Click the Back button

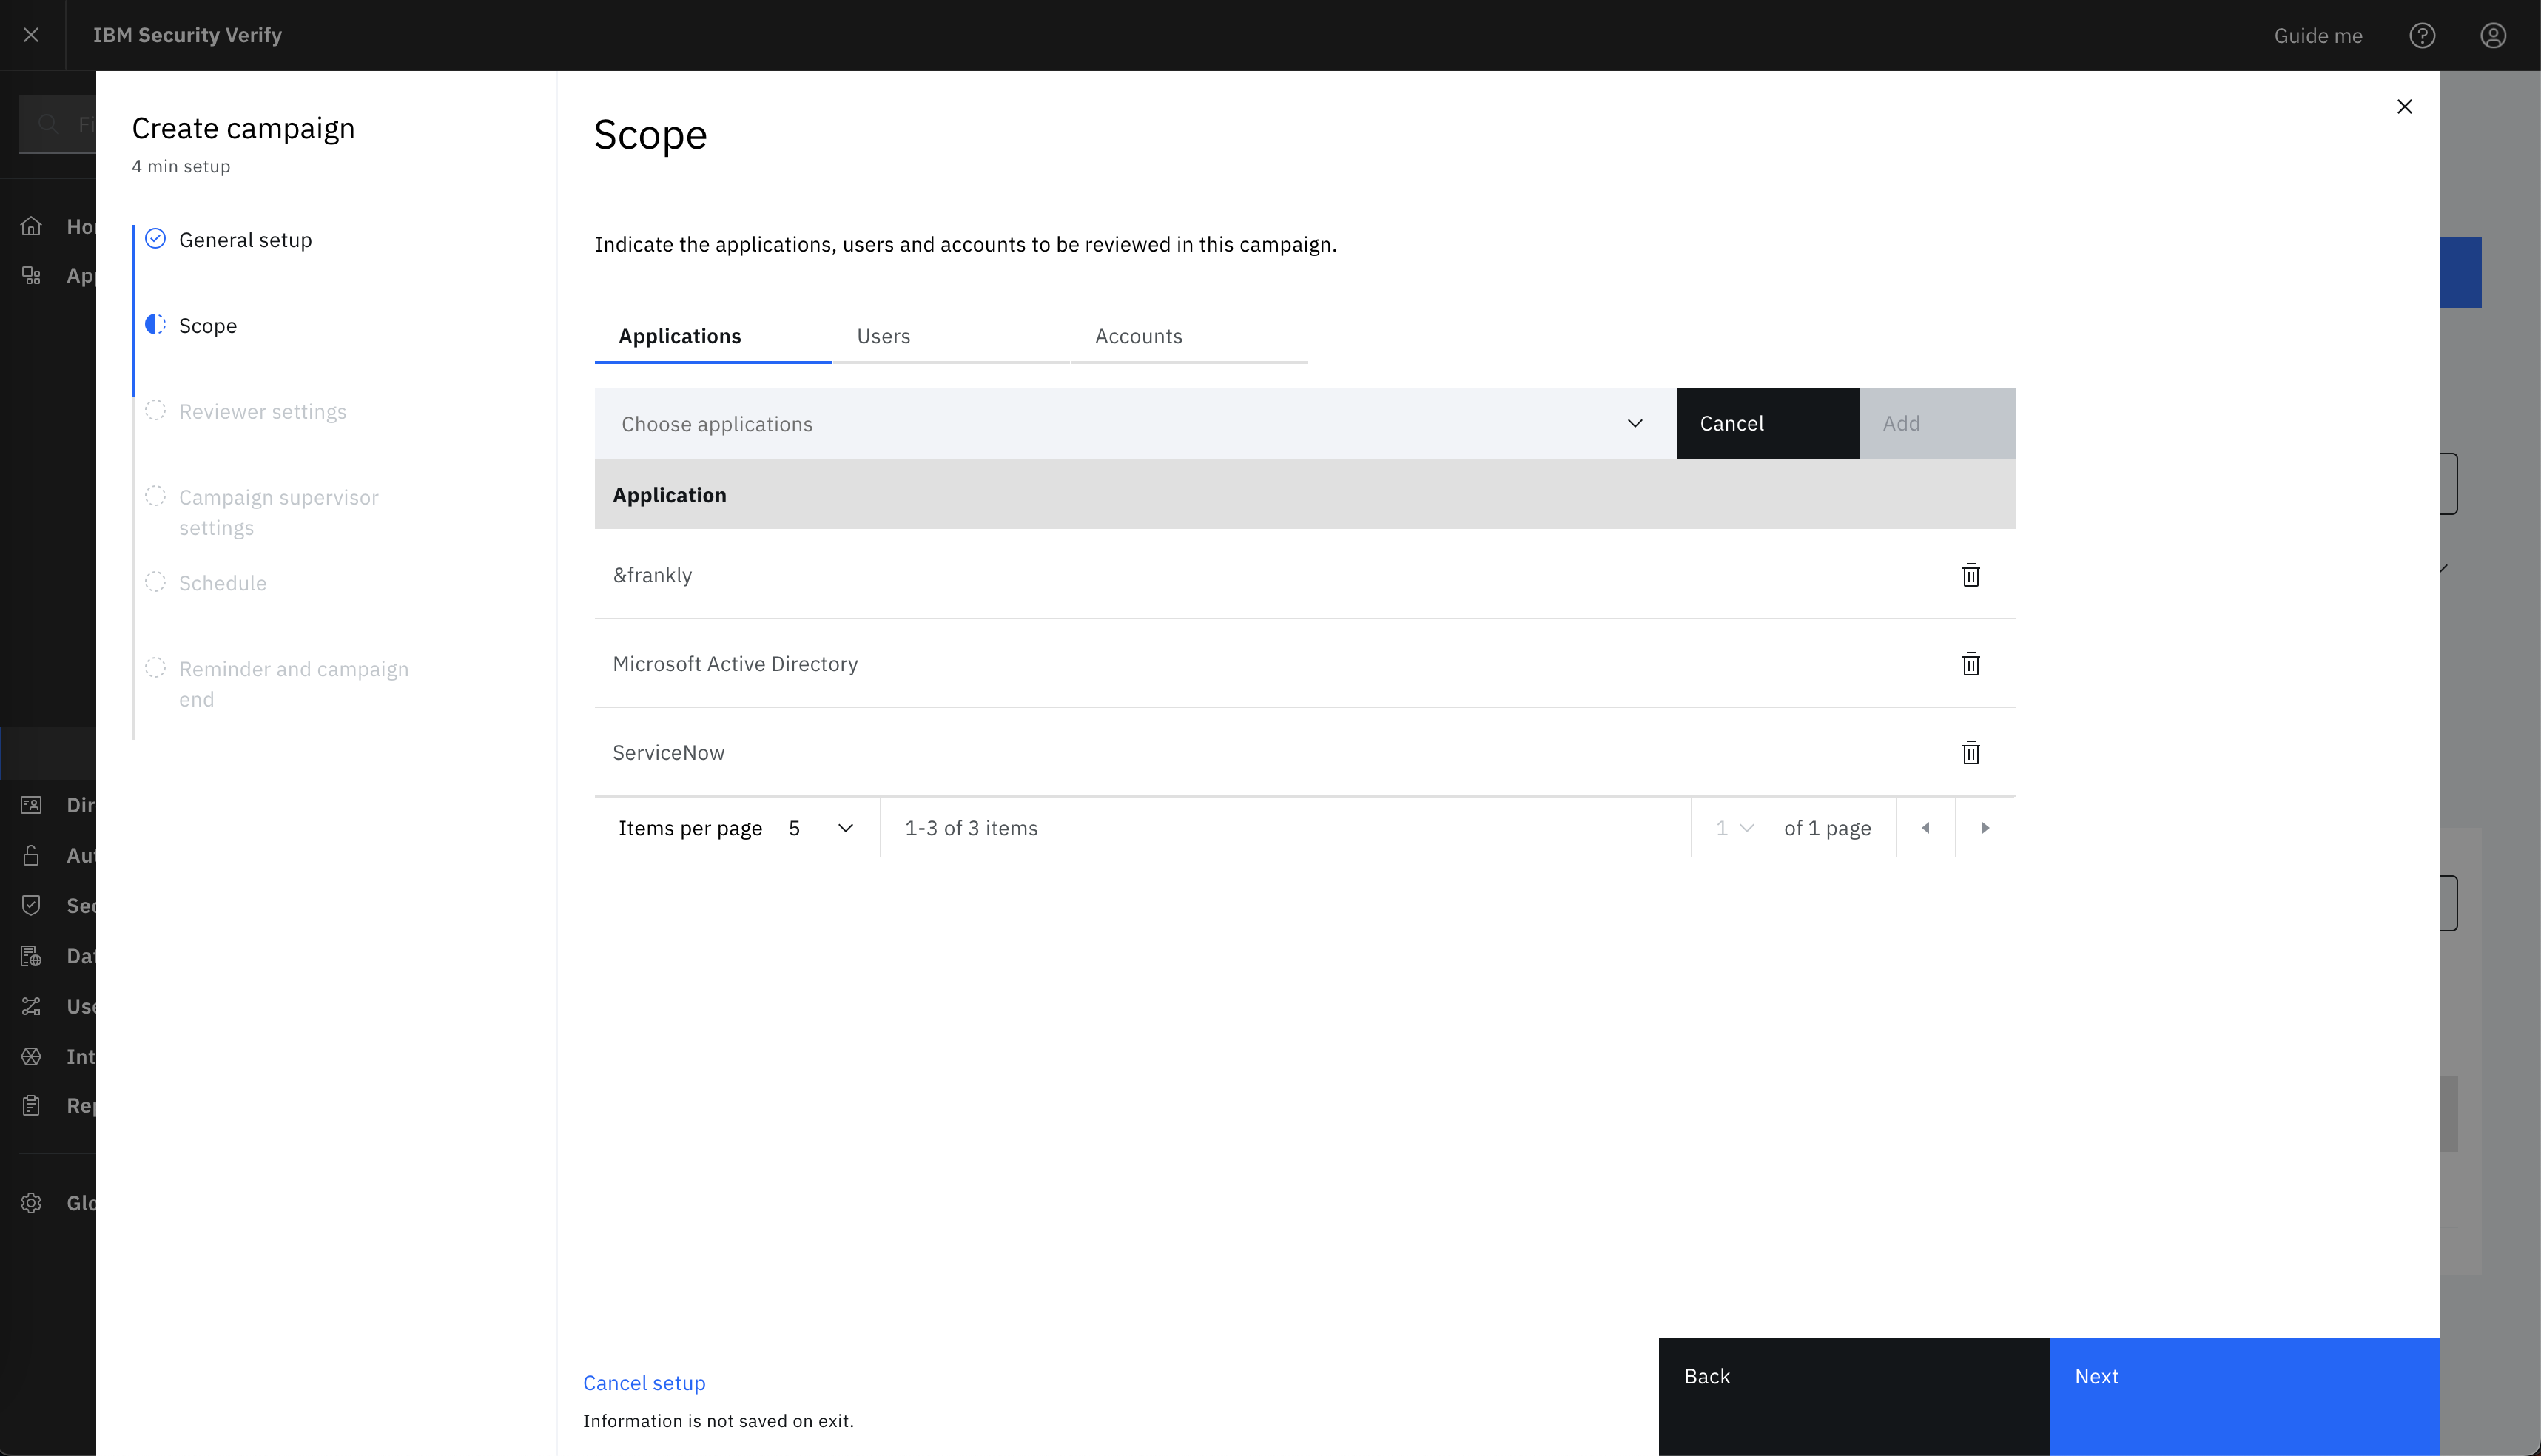click(1853, 1396)
